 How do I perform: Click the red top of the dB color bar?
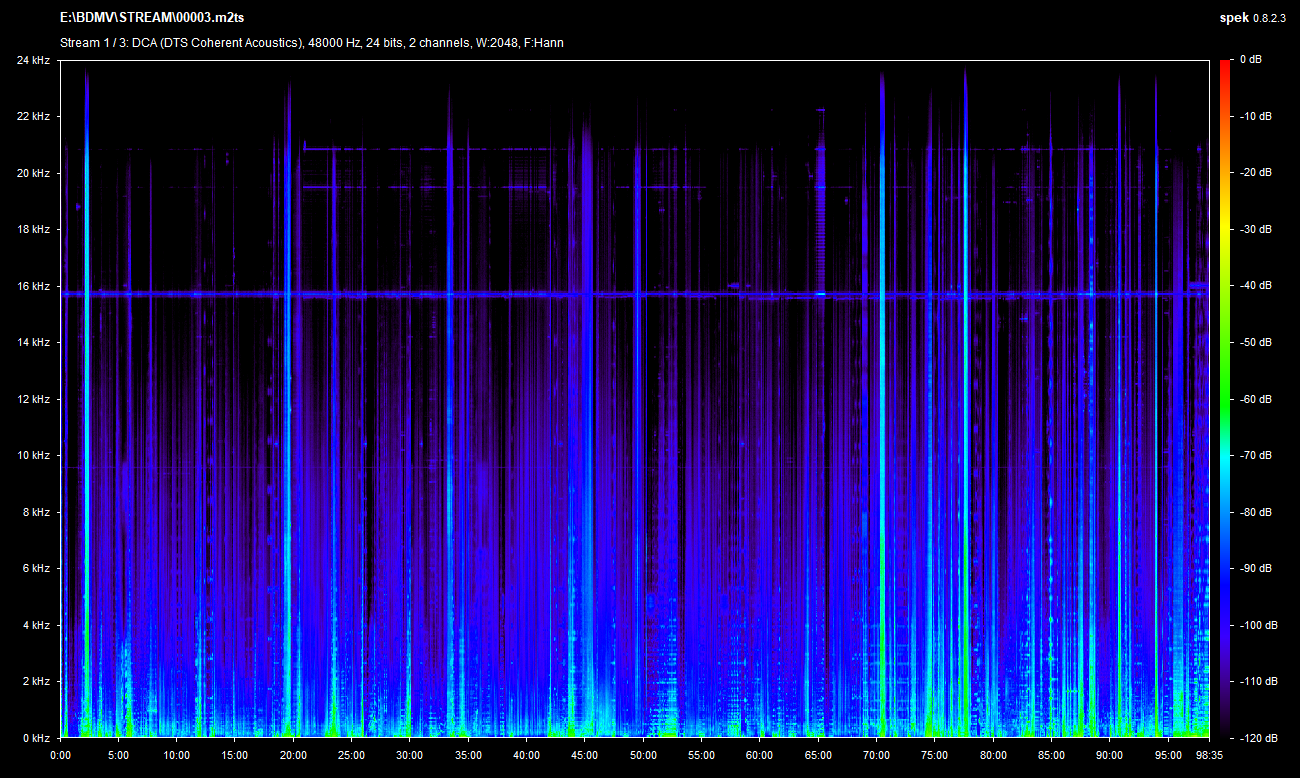click(x=1224, y=66)
